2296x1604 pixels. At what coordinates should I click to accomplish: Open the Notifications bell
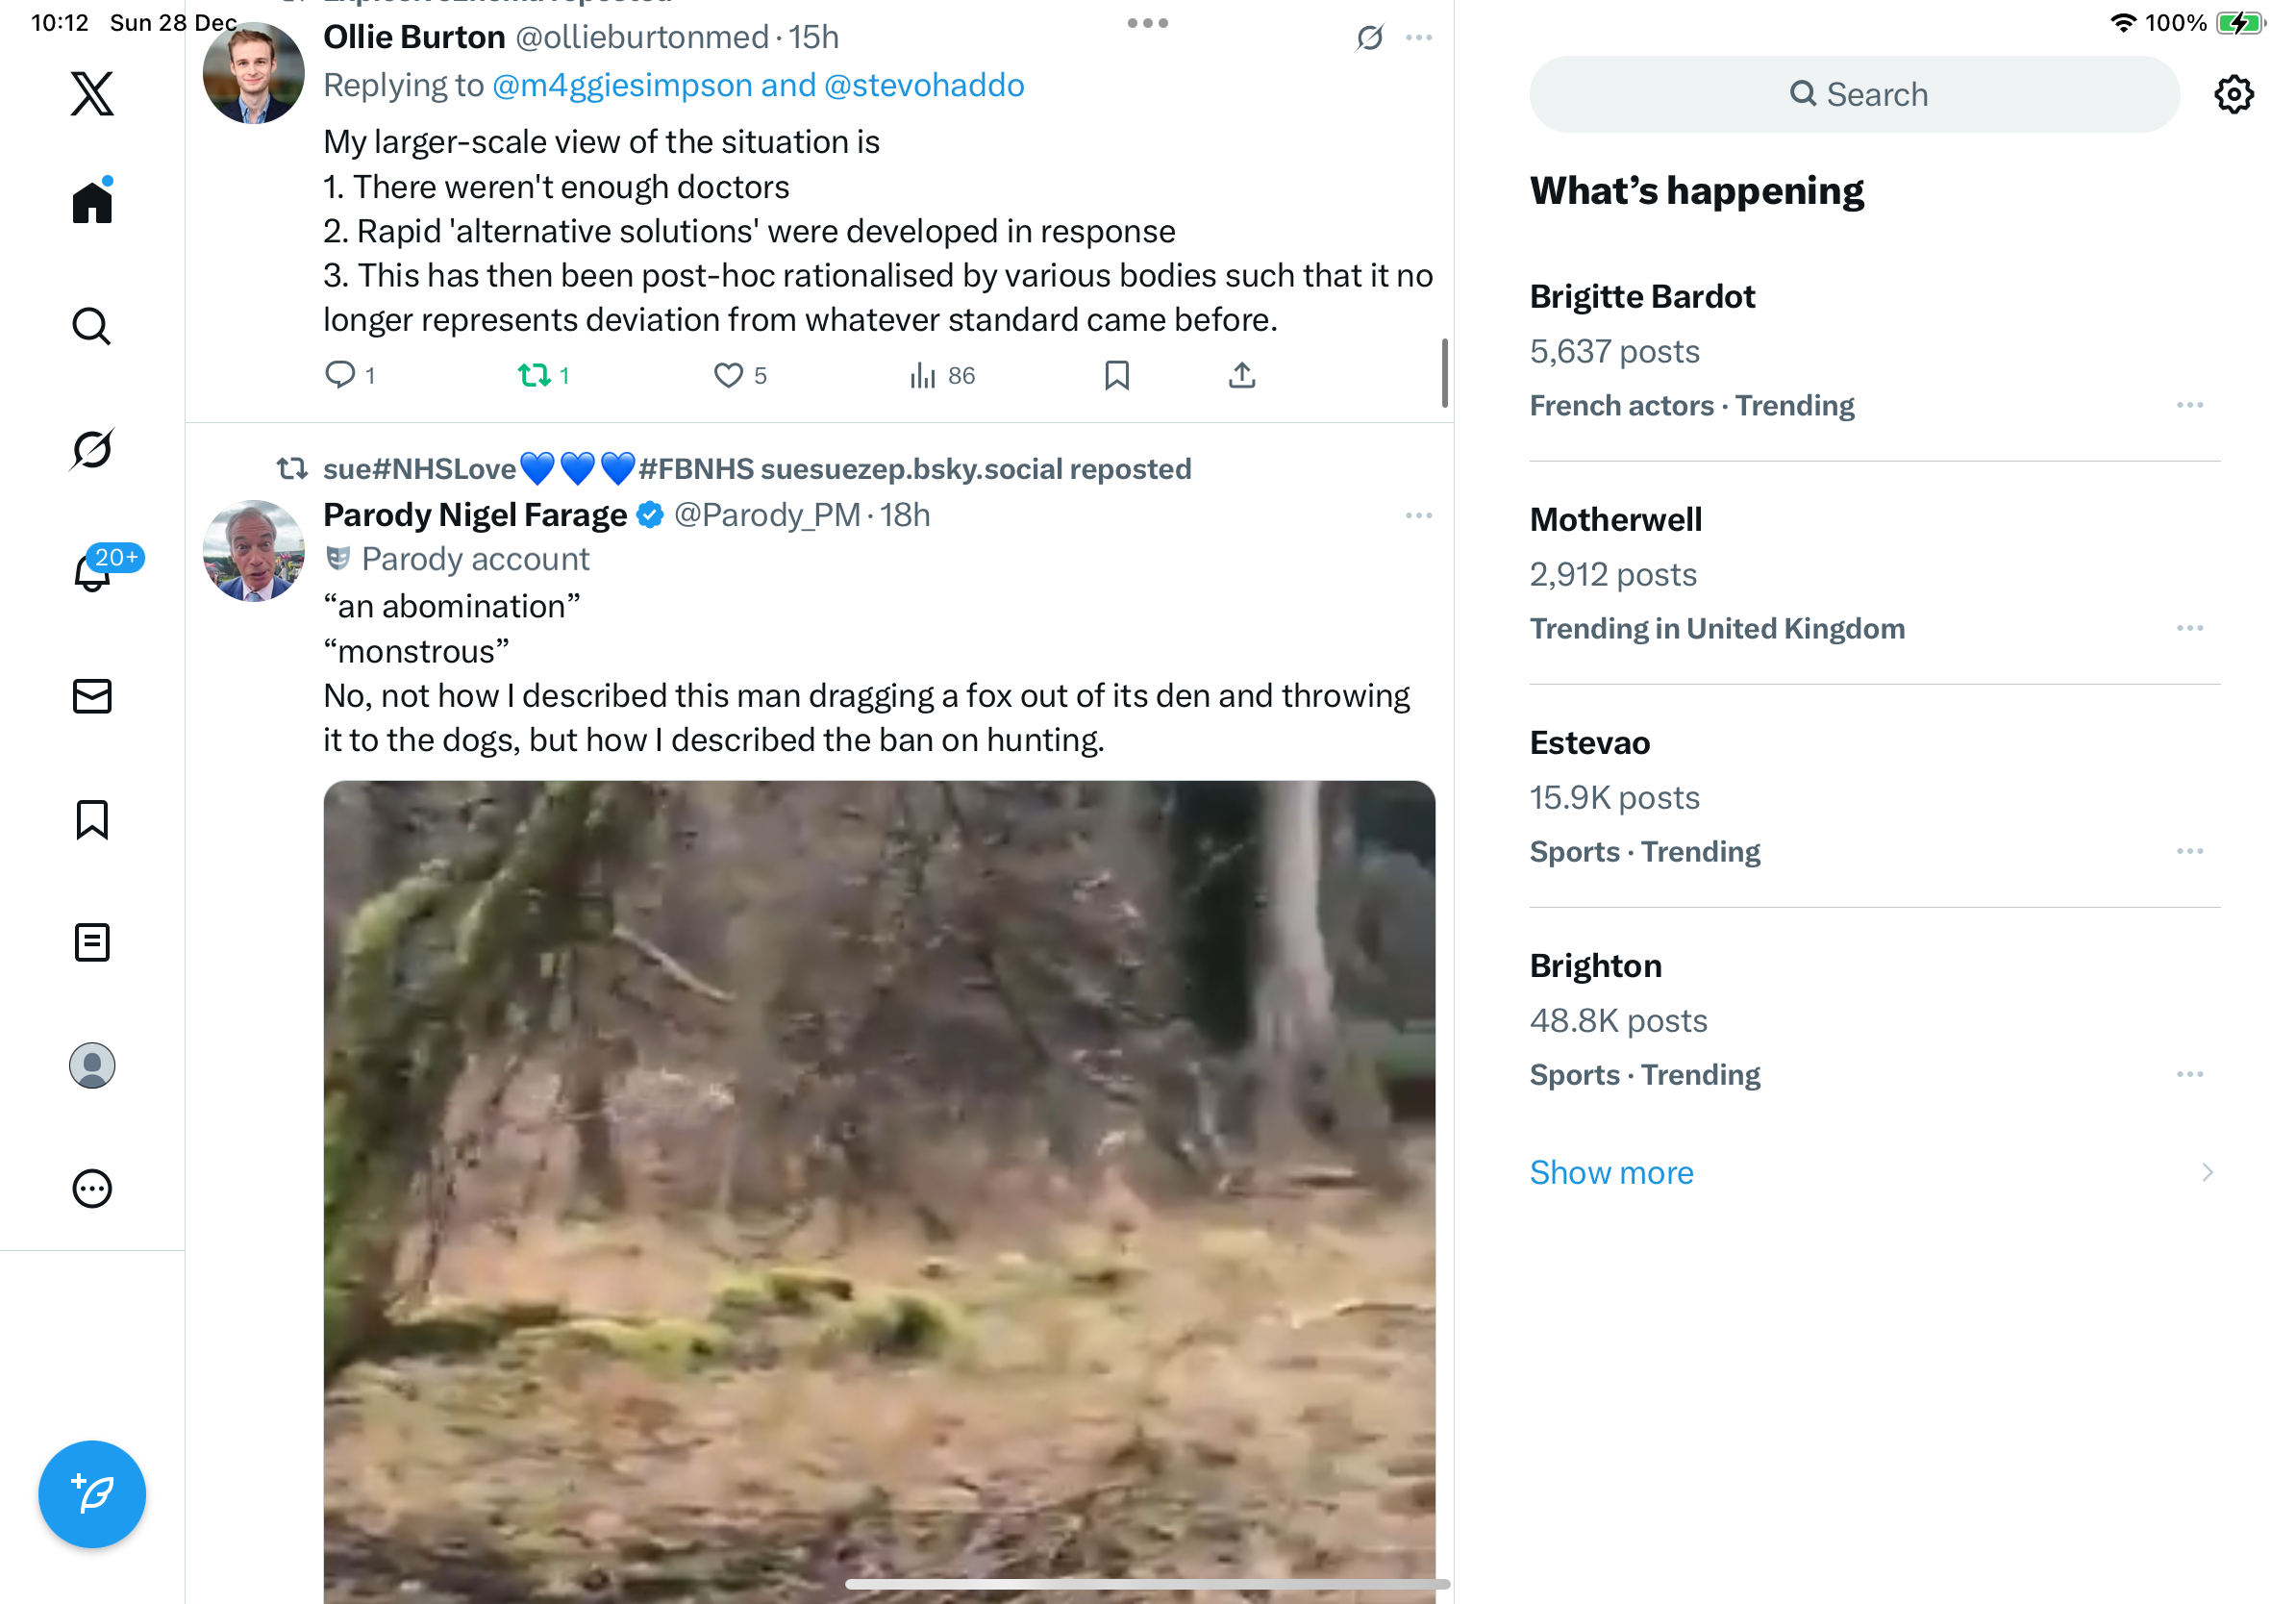(x=92, y=573)
